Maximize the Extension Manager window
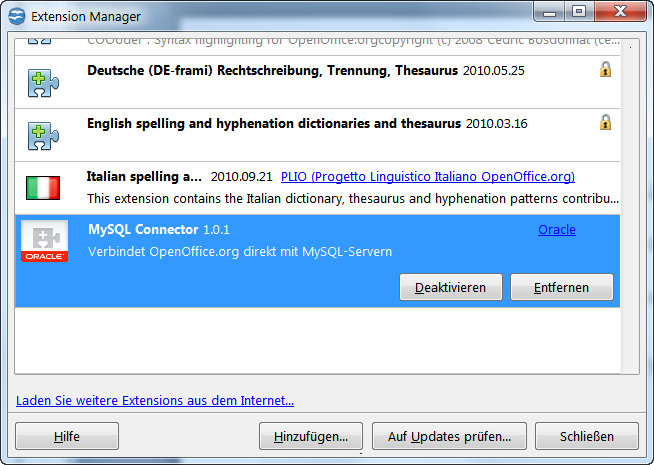This screenshot has height=465, width=654. point(579,12)
